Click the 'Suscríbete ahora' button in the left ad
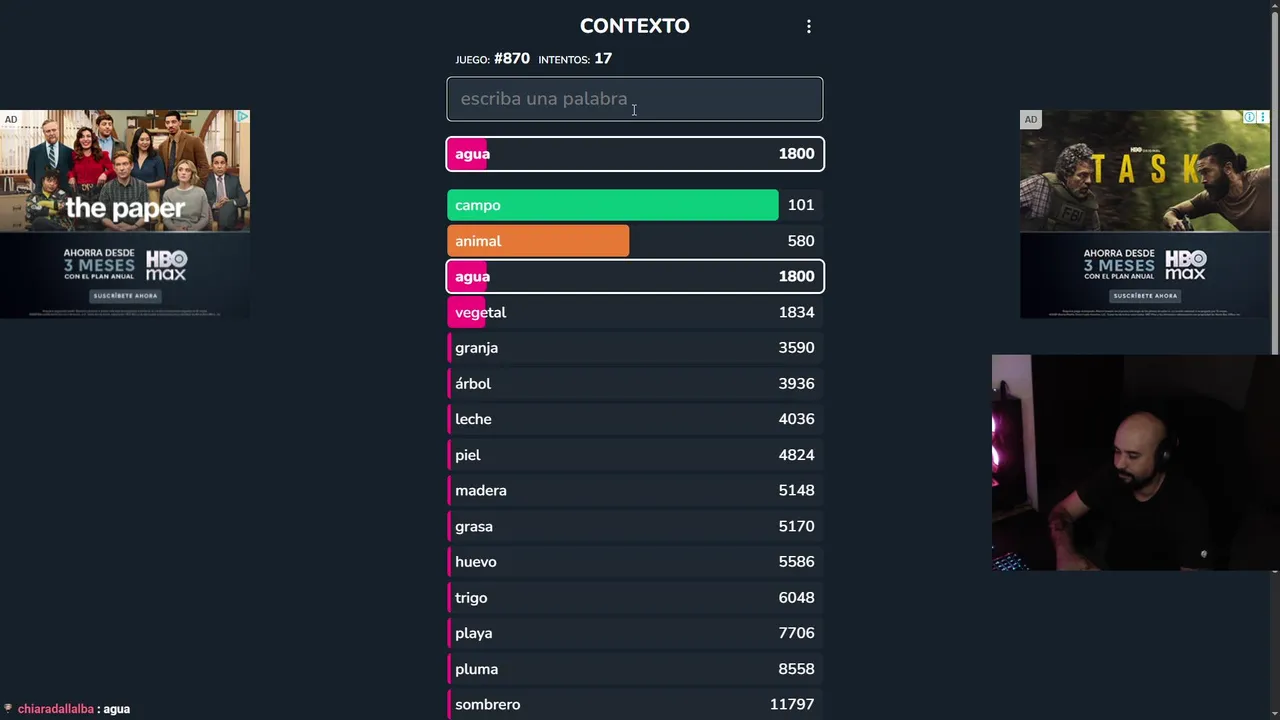 [x=125, y=296]
